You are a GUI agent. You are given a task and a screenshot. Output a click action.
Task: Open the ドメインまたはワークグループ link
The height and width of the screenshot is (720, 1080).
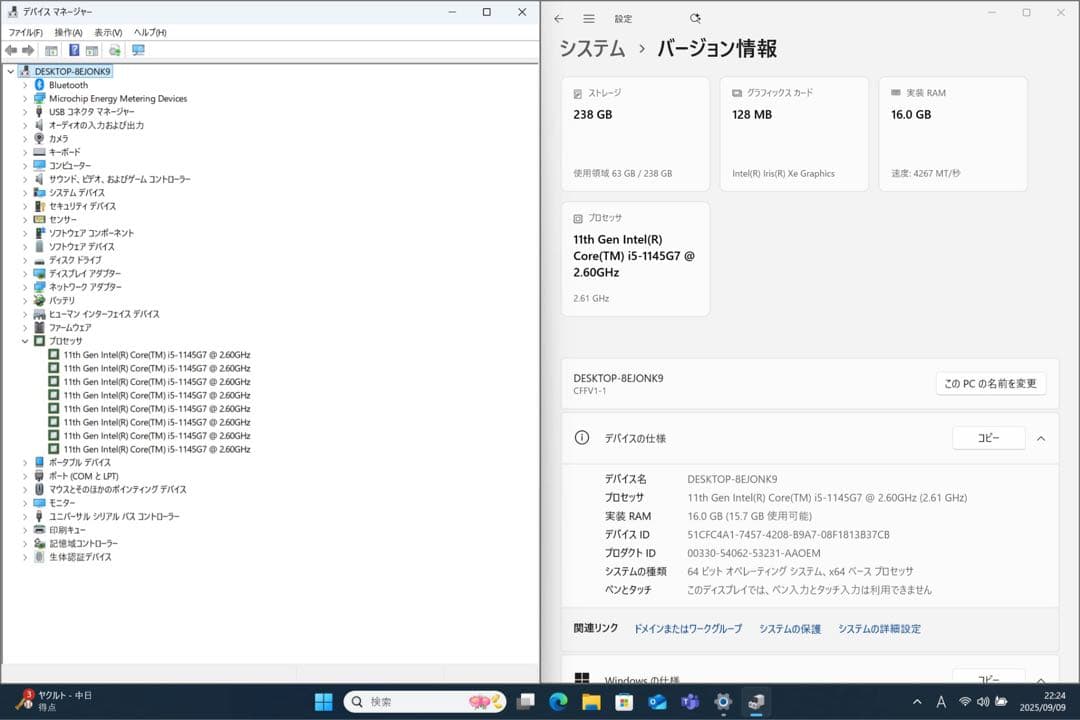coord(688,628)
